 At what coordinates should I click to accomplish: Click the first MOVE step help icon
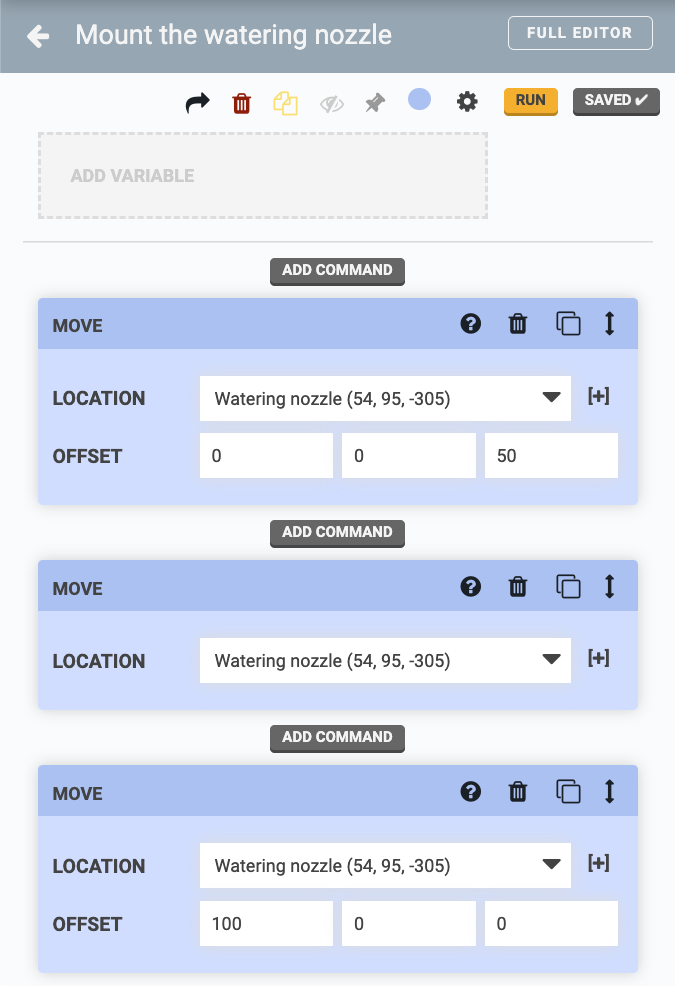(x=470, y=324)
